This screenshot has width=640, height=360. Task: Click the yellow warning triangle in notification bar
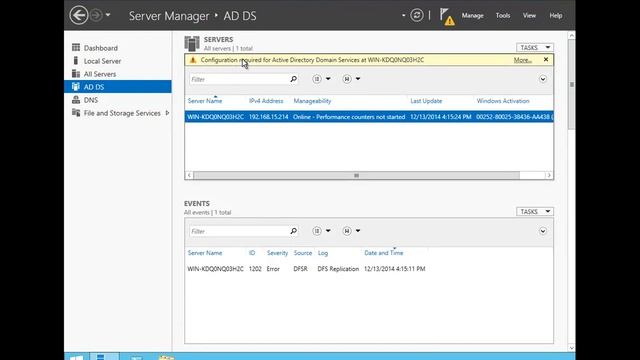point(193,60)
